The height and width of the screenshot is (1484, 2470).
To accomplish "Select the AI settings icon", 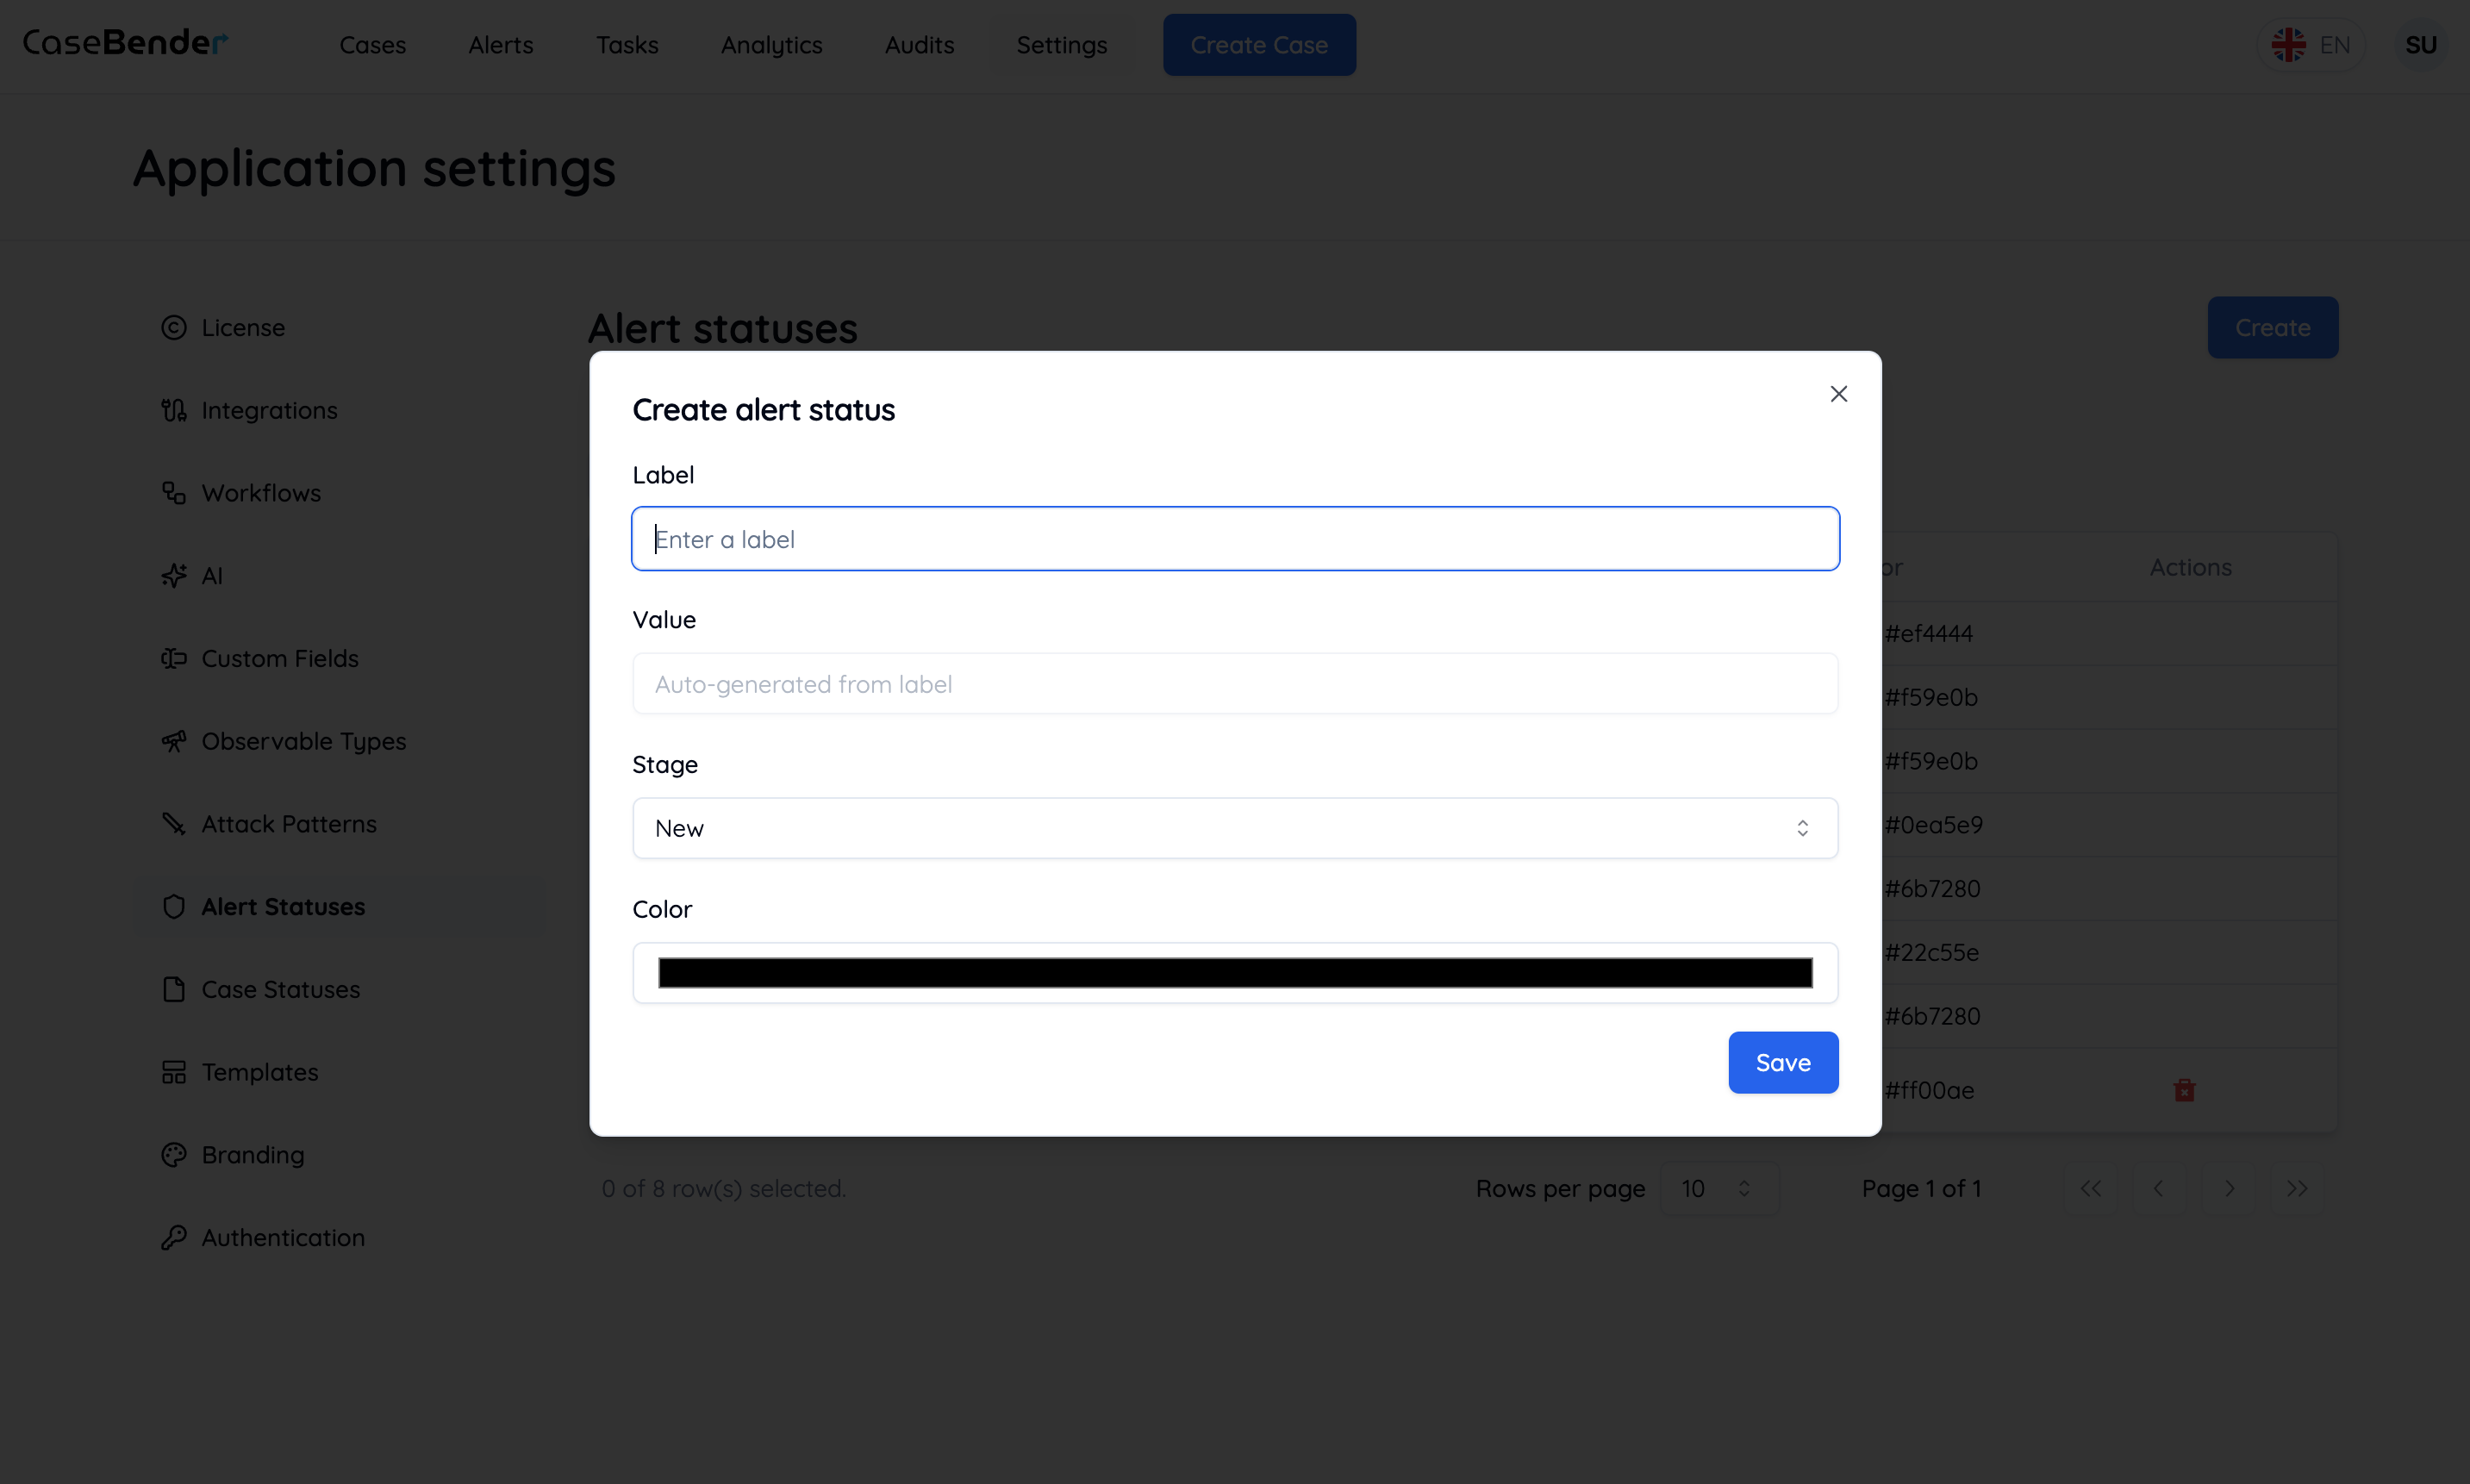I will coord(174,575).
